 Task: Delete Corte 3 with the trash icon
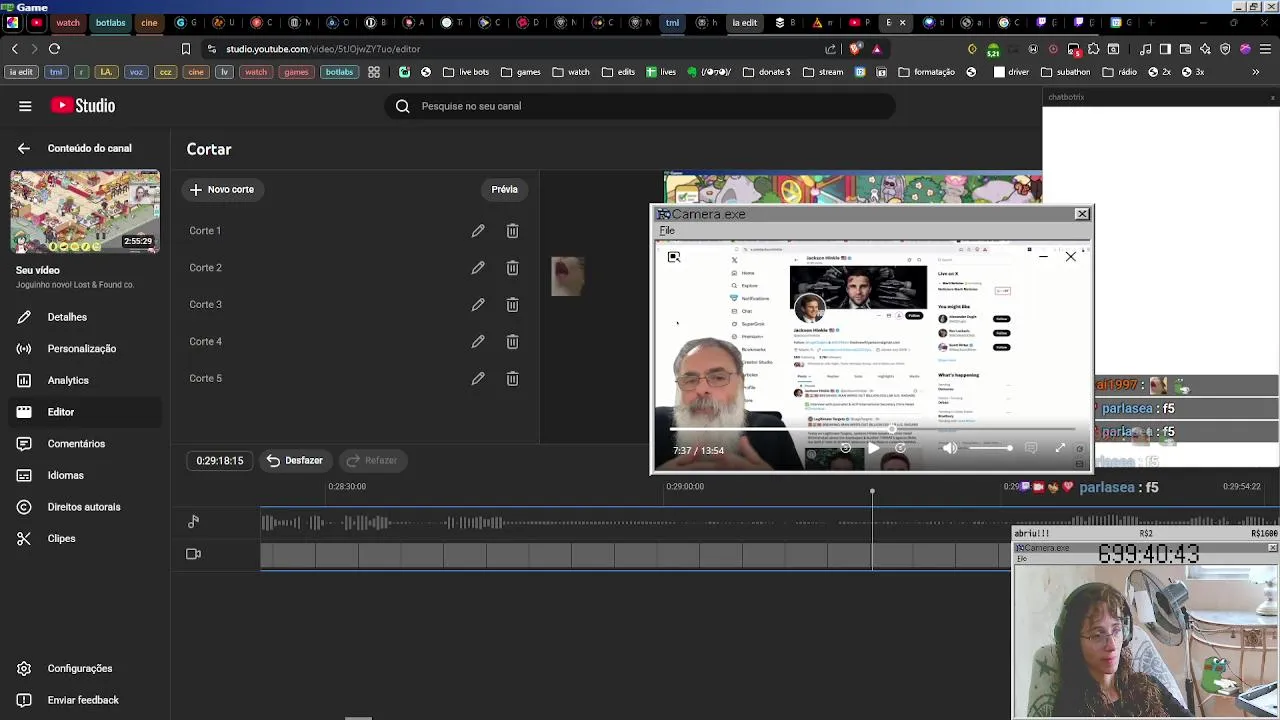[512, 305]
